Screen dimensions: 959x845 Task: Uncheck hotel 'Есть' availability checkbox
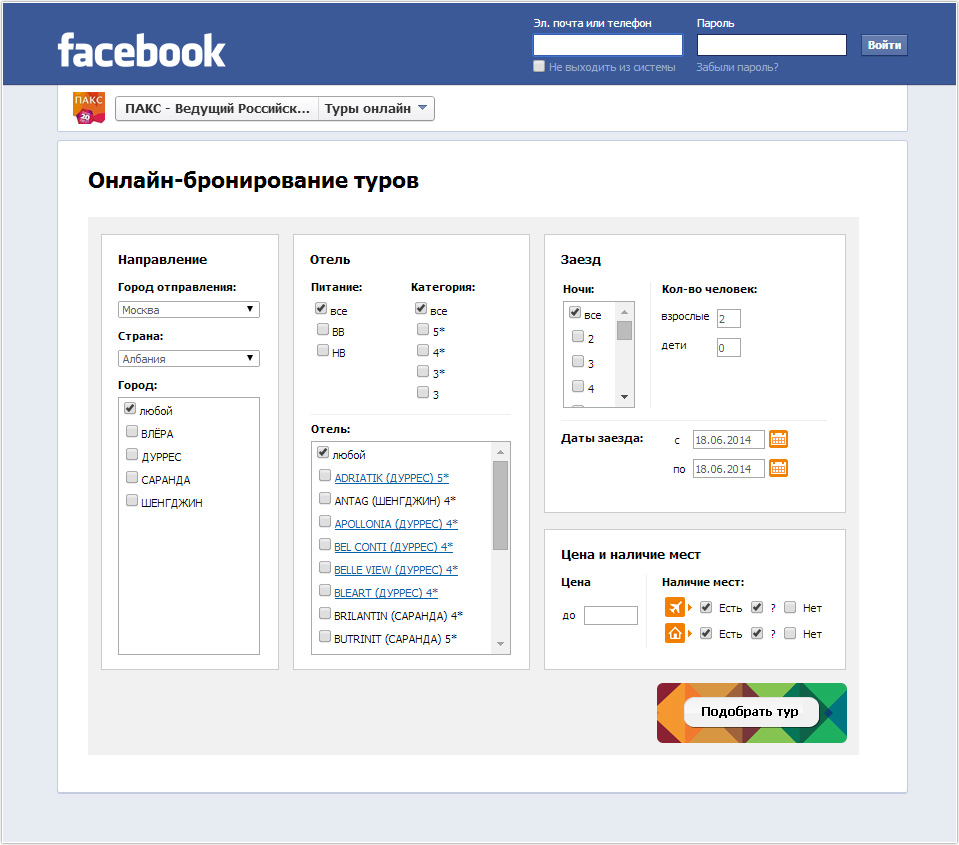click(x=706, y=633)
